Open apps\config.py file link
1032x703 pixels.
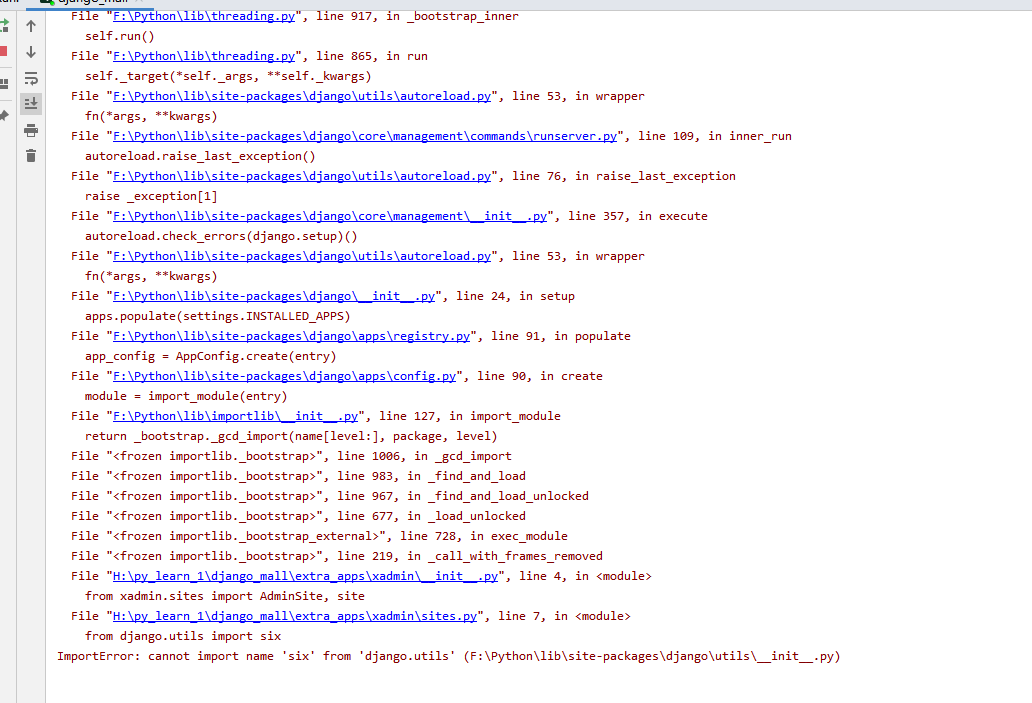(284, 376)
